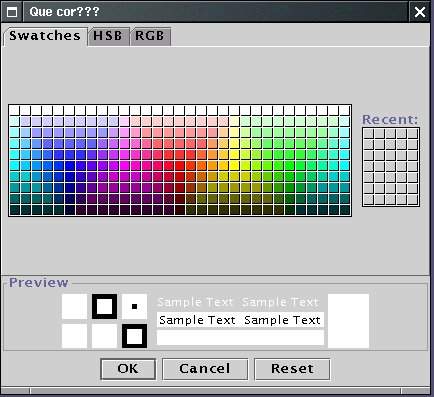The width and height of the screenshot is (434, 397).
Task: Open the window menu icon in title bar
Action: coord(12,12)
